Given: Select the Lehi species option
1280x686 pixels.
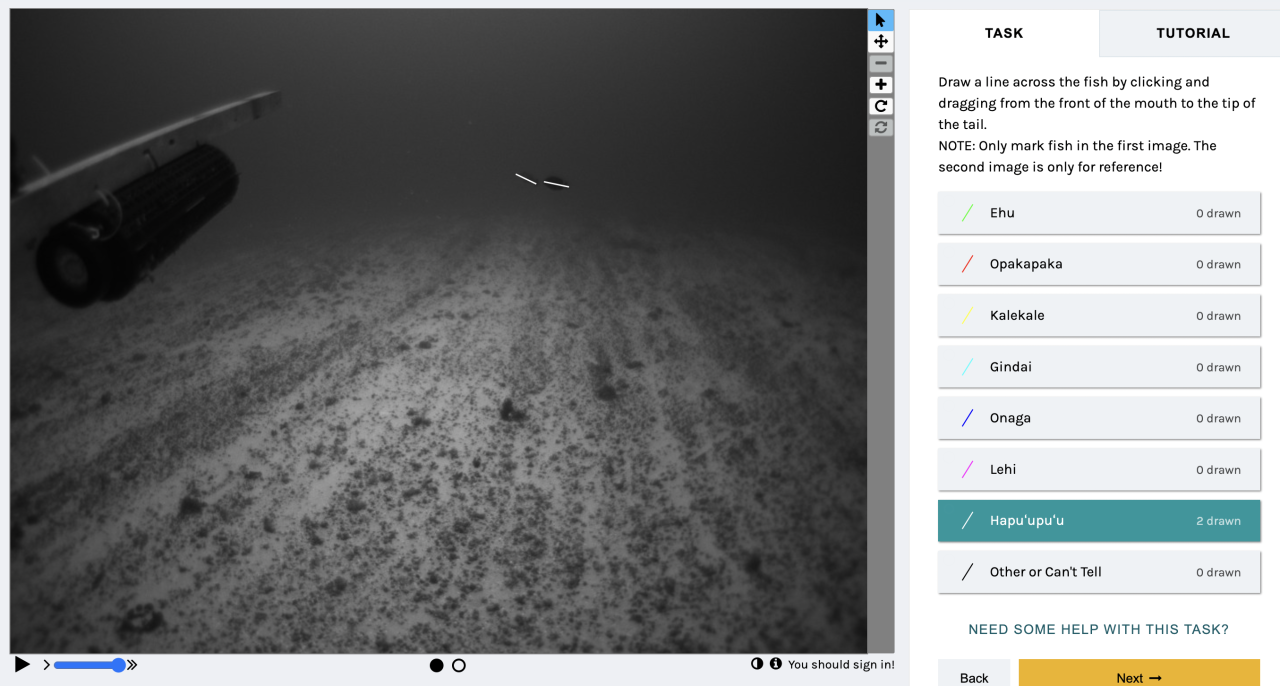Looking at the screenshot, I should point(1099,470).
